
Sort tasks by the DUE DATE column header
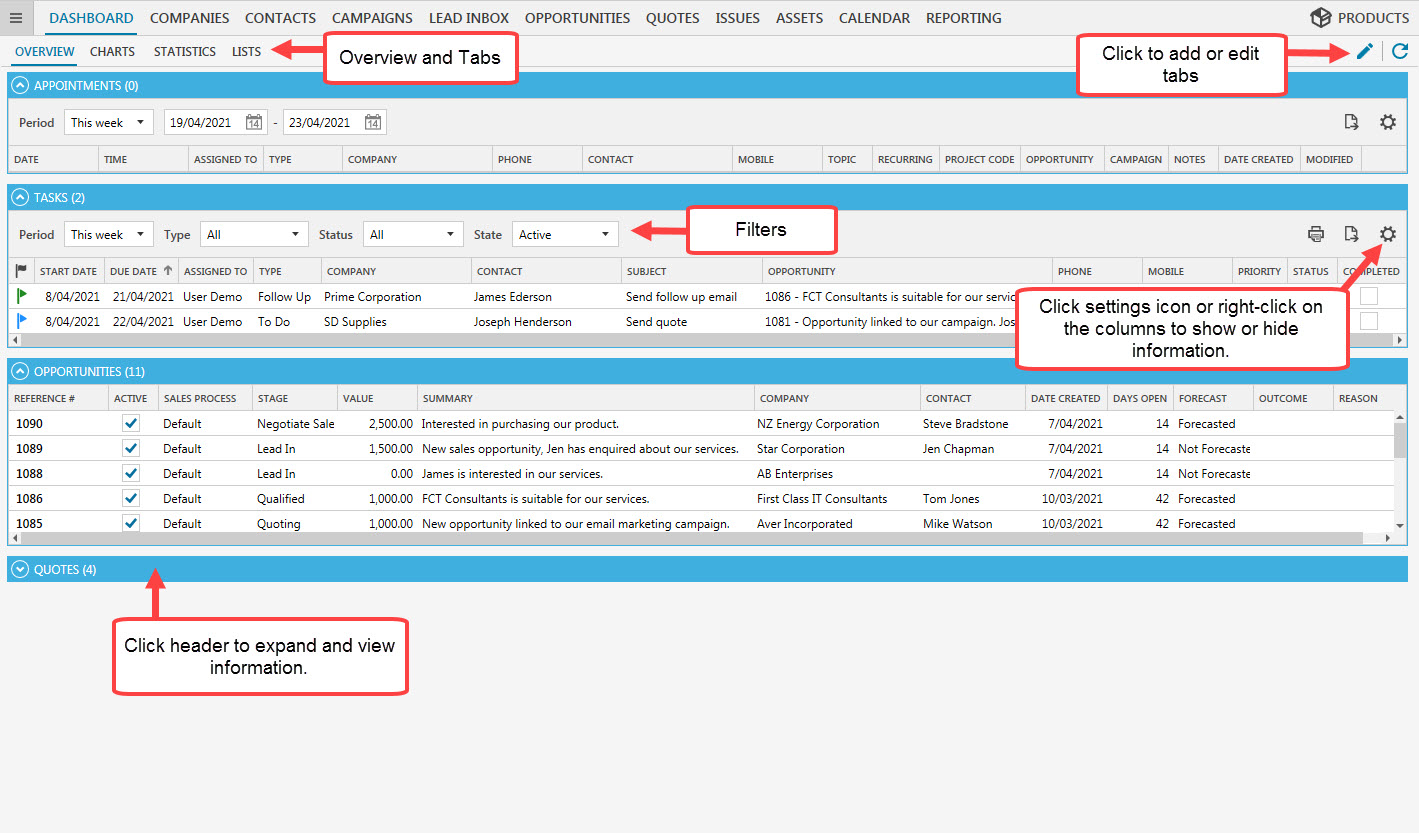tap(135, 270)
